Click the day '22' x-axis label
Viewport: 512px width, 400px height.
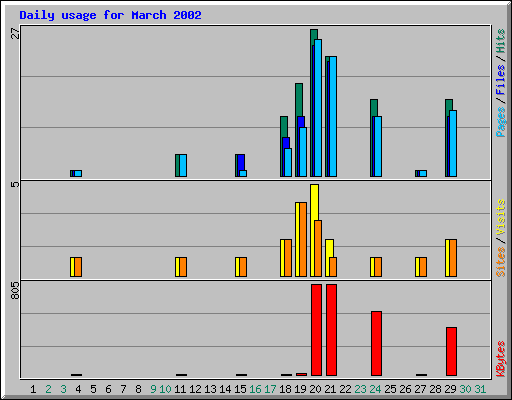coord(345,389)
